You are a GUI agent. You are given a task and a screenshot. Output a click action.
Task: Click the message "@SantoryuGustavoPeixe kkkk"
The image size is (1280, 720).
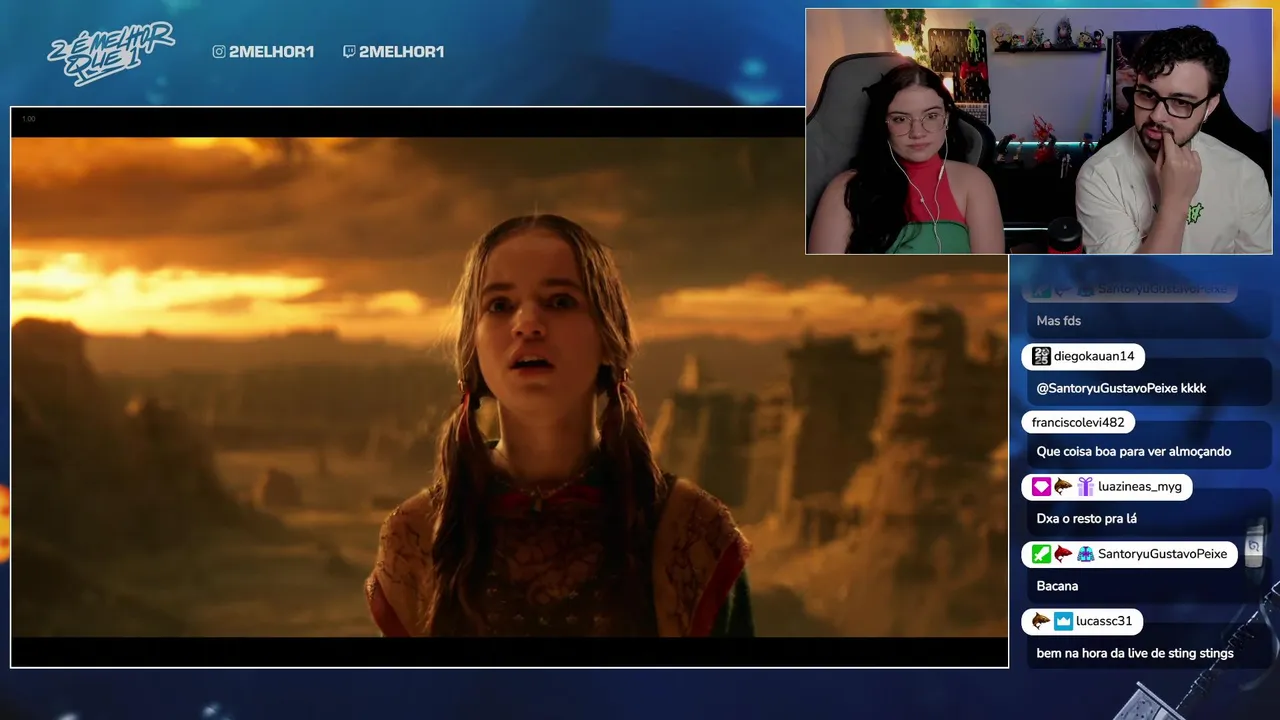coord(1121,388)
